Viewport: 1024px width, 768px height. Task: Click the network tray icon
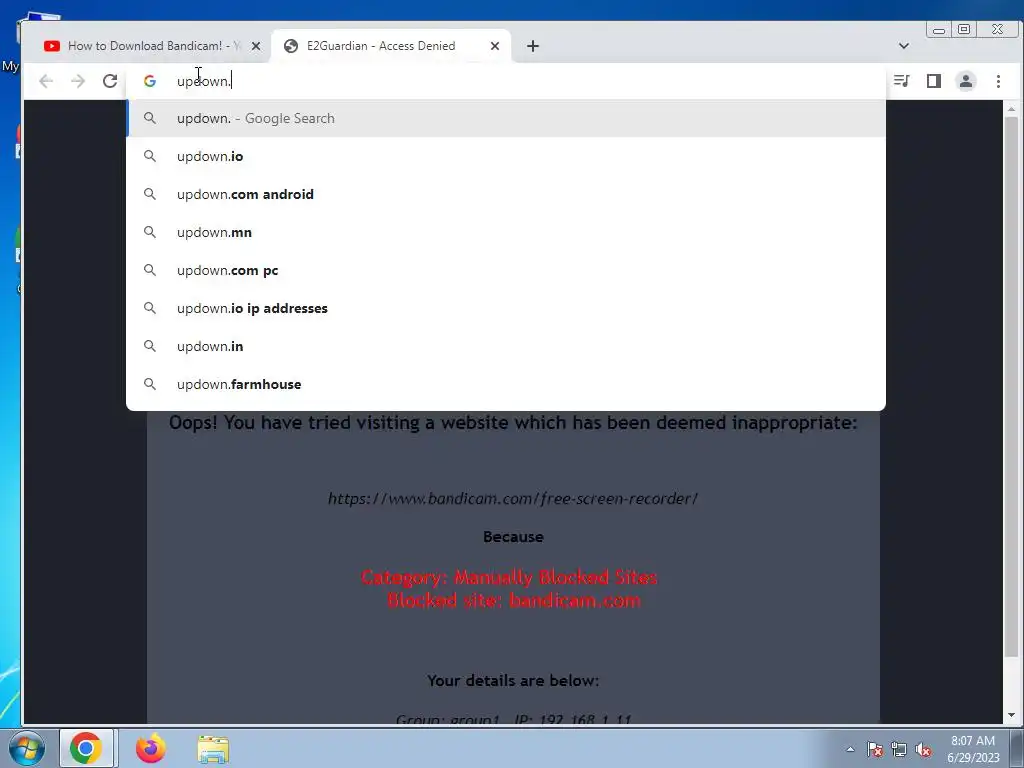click(899, 749)
